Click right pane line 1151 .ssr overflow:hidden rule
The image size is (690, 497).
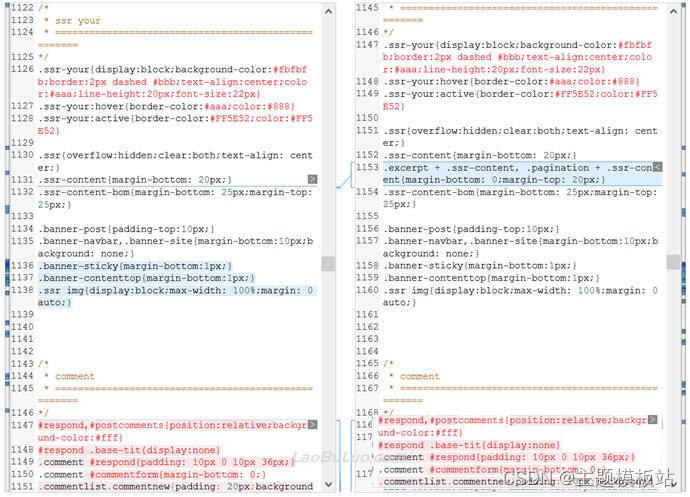point(520,136)
